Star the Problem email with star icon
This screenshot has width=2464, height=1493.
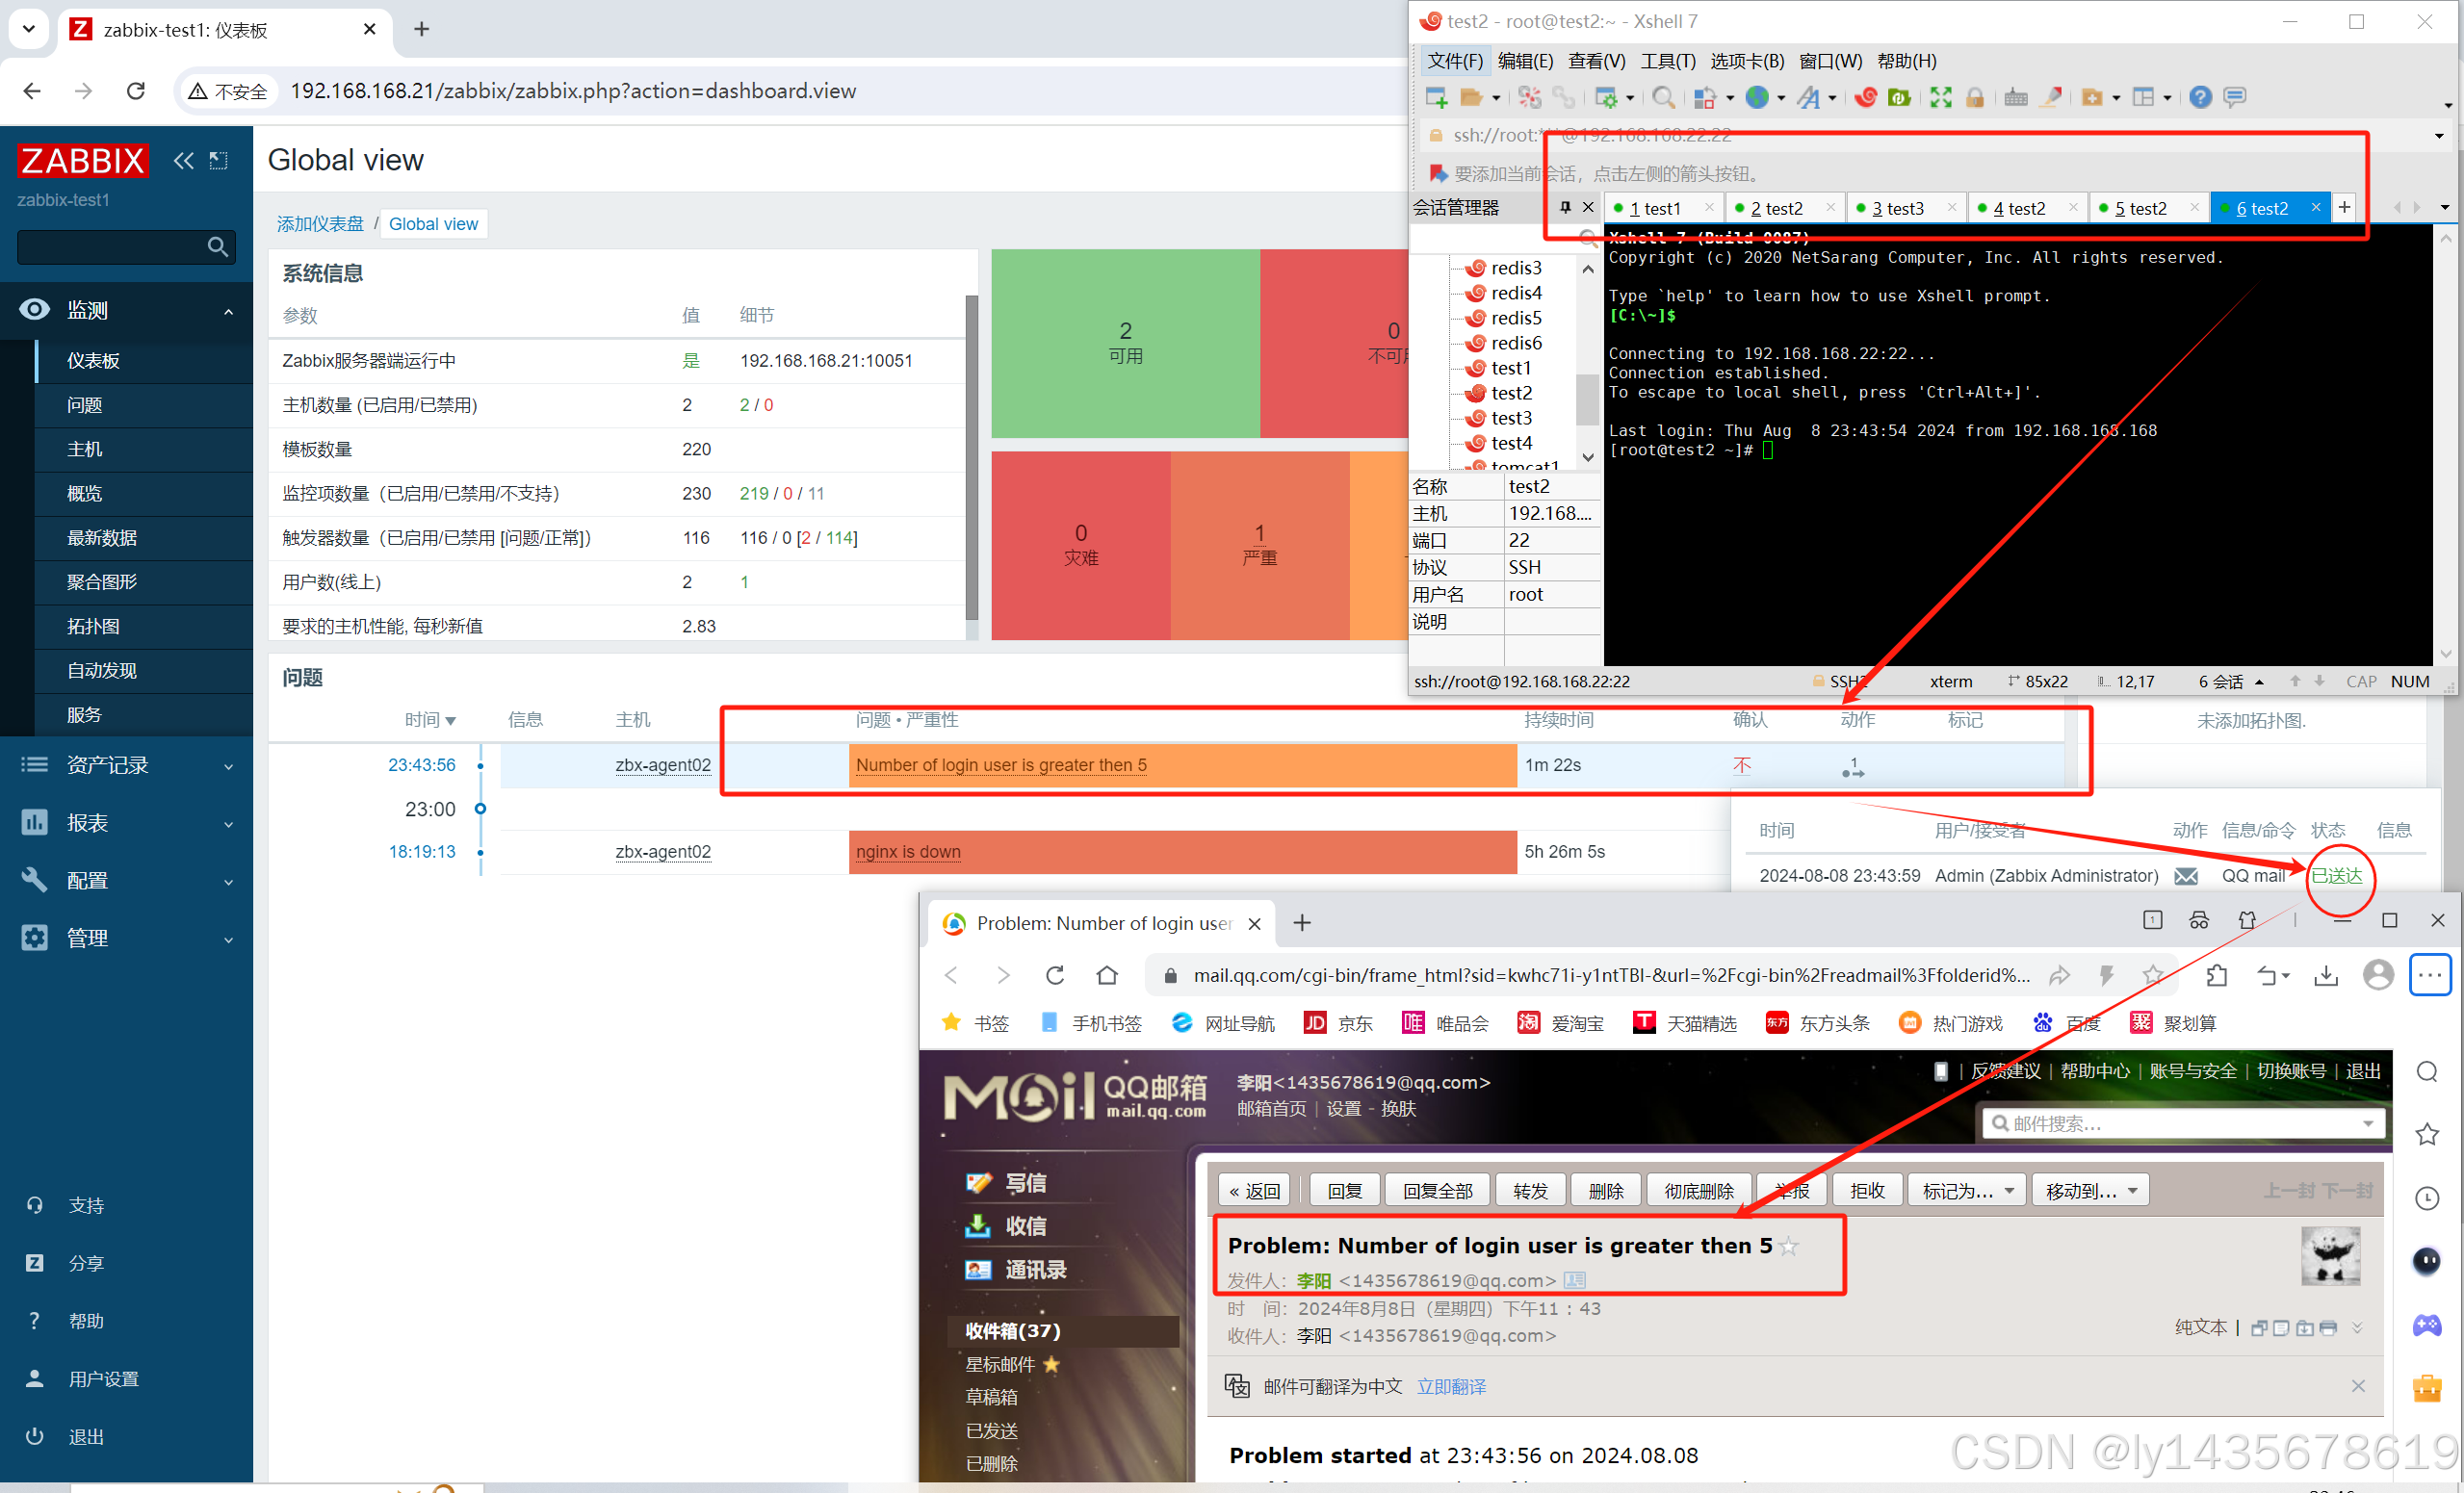[1789, 1246]
